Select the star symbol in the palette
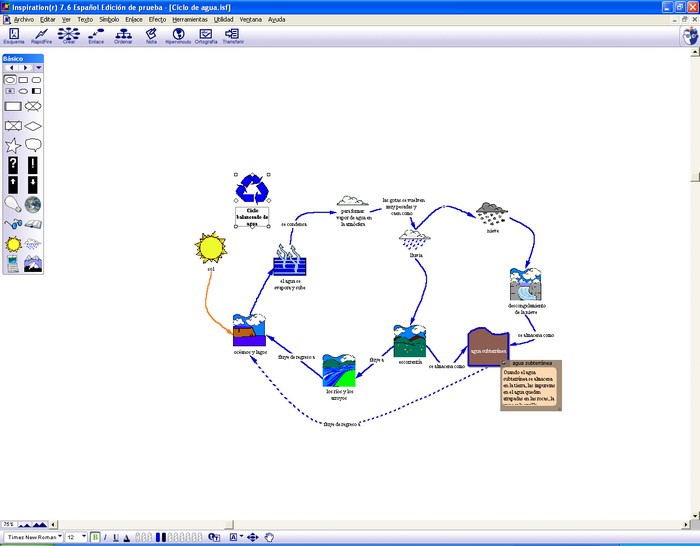Viewport: 700px width, 546px height. point(13,146)
